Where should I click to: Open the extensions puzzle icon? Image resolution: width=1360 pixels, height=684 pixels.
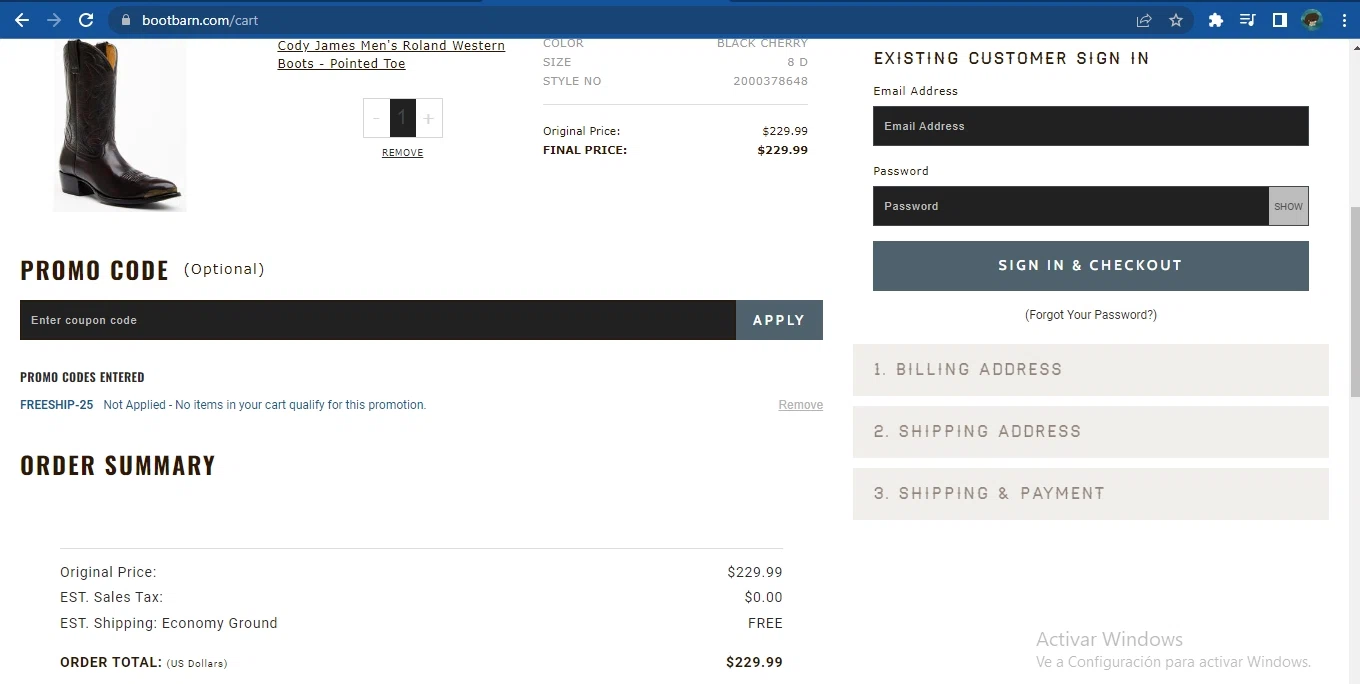click(1216, 20)
